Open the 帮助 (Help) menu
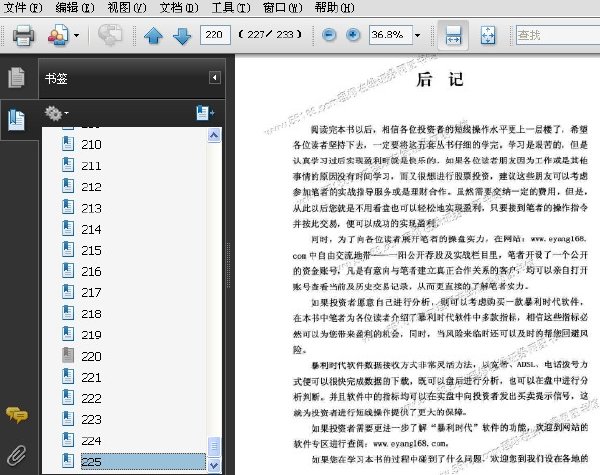The height and width of the screenshot is (475, 600). click(334, 7)
